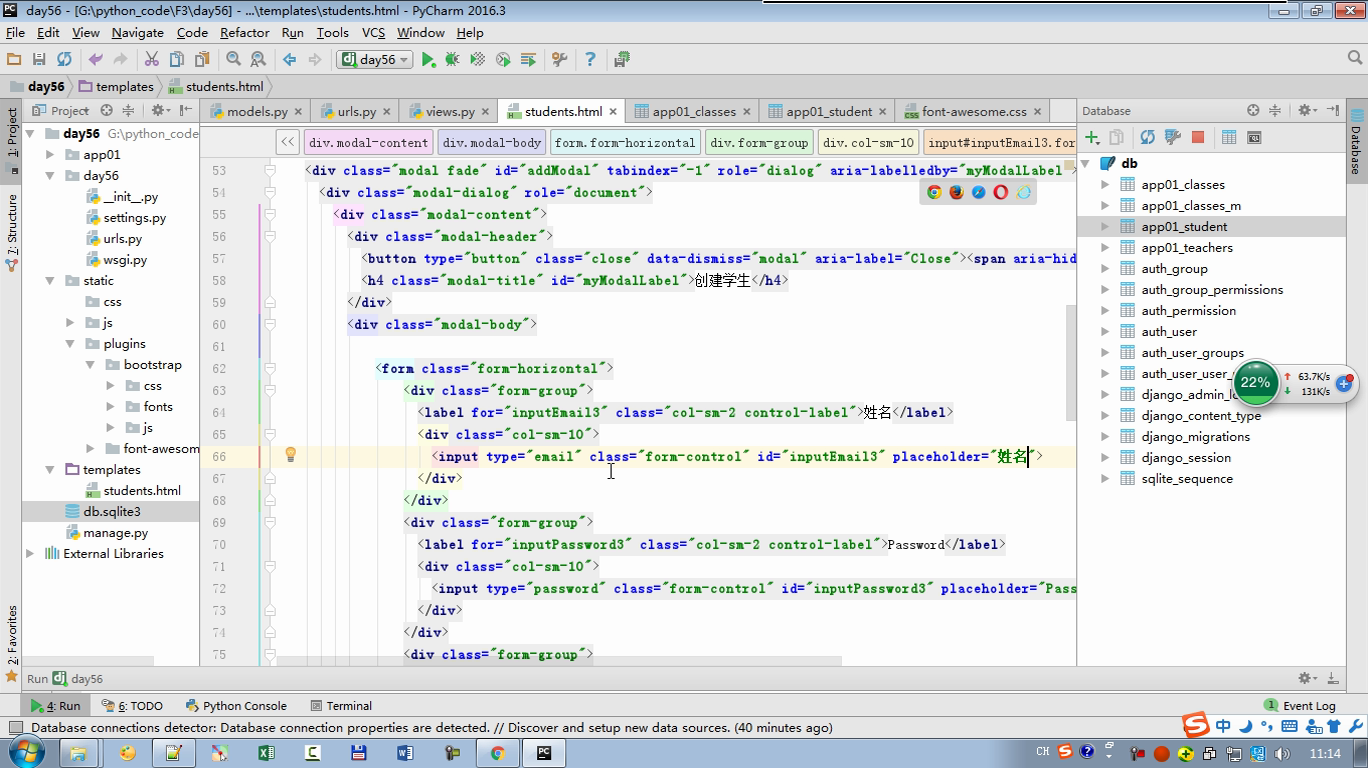
Task: Click the Save All floppy disk icon
Action: [x=39, y=60]
